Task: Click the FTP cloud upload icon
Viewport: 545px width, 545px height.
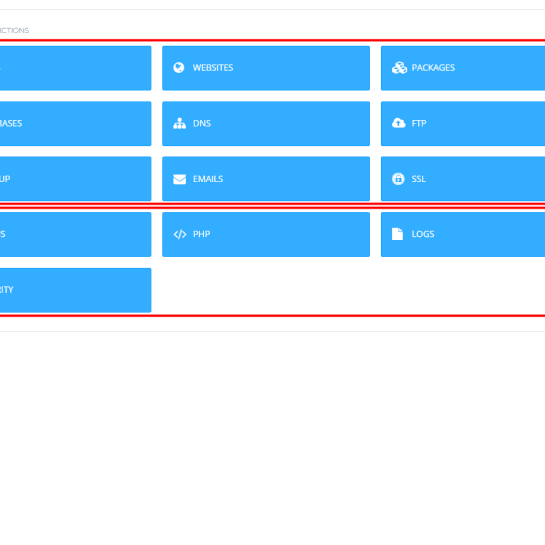Action: [x=399, y=123]
